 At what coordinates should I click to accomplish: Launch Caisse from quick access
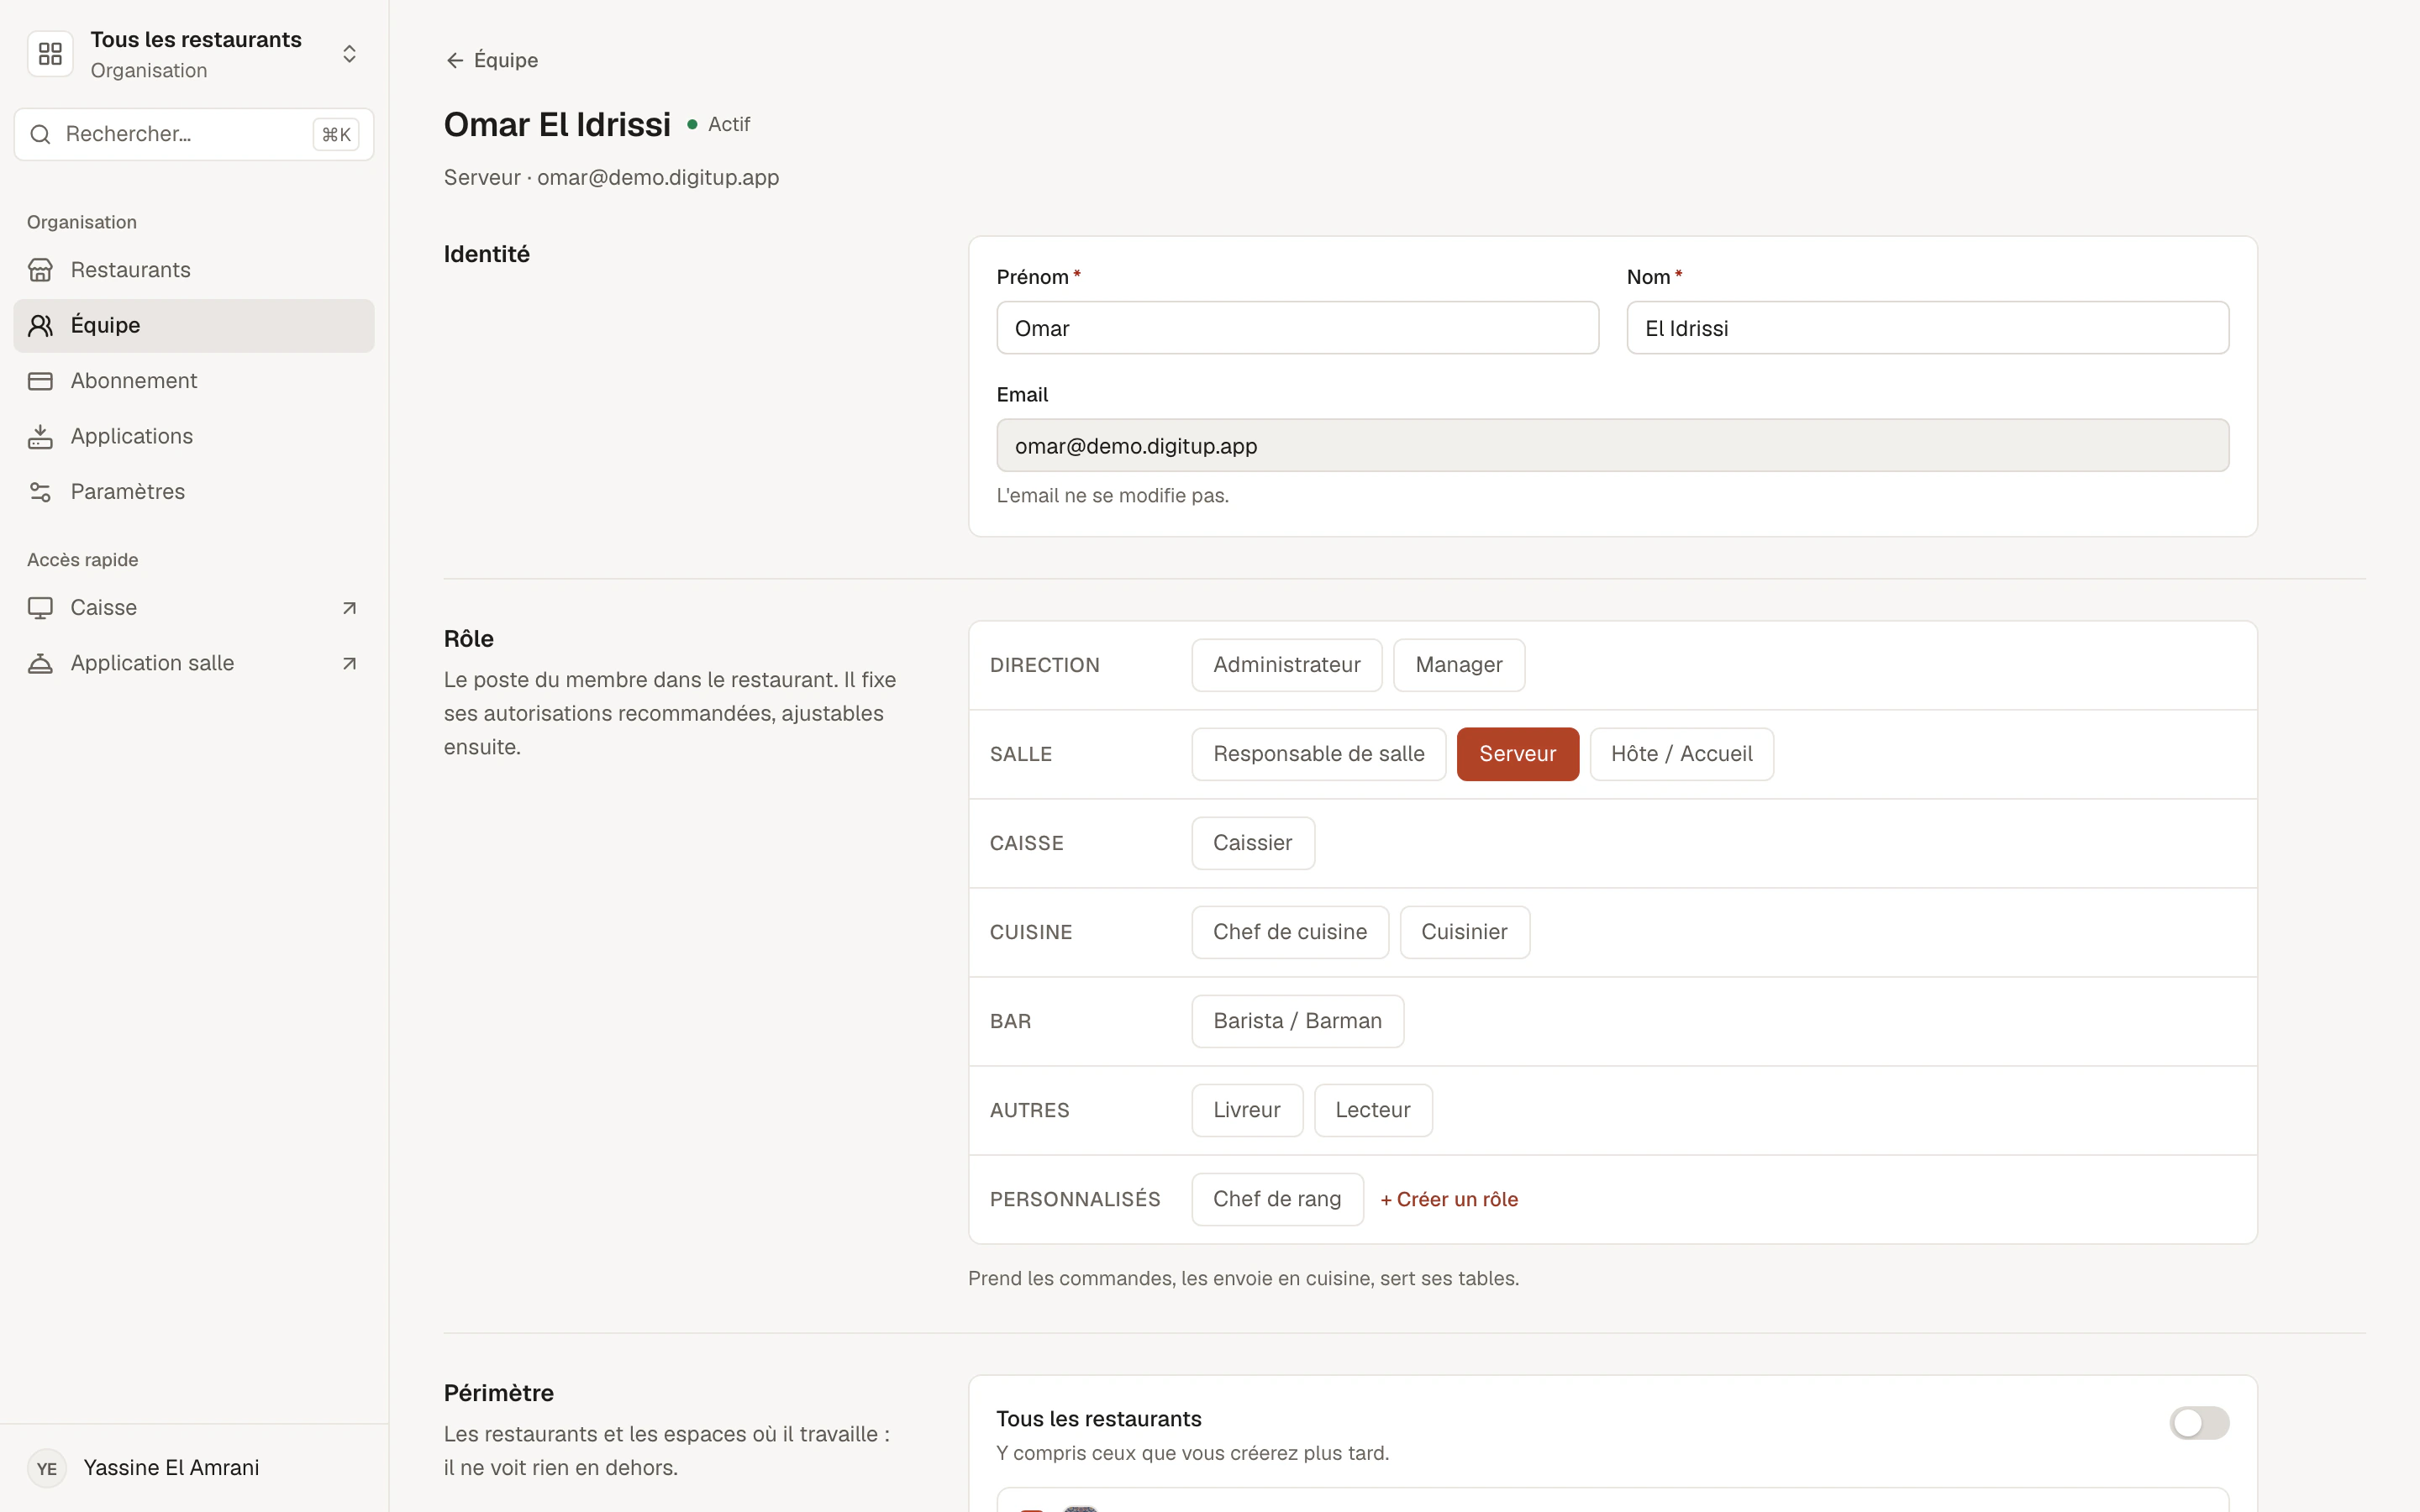coord(194,608)
